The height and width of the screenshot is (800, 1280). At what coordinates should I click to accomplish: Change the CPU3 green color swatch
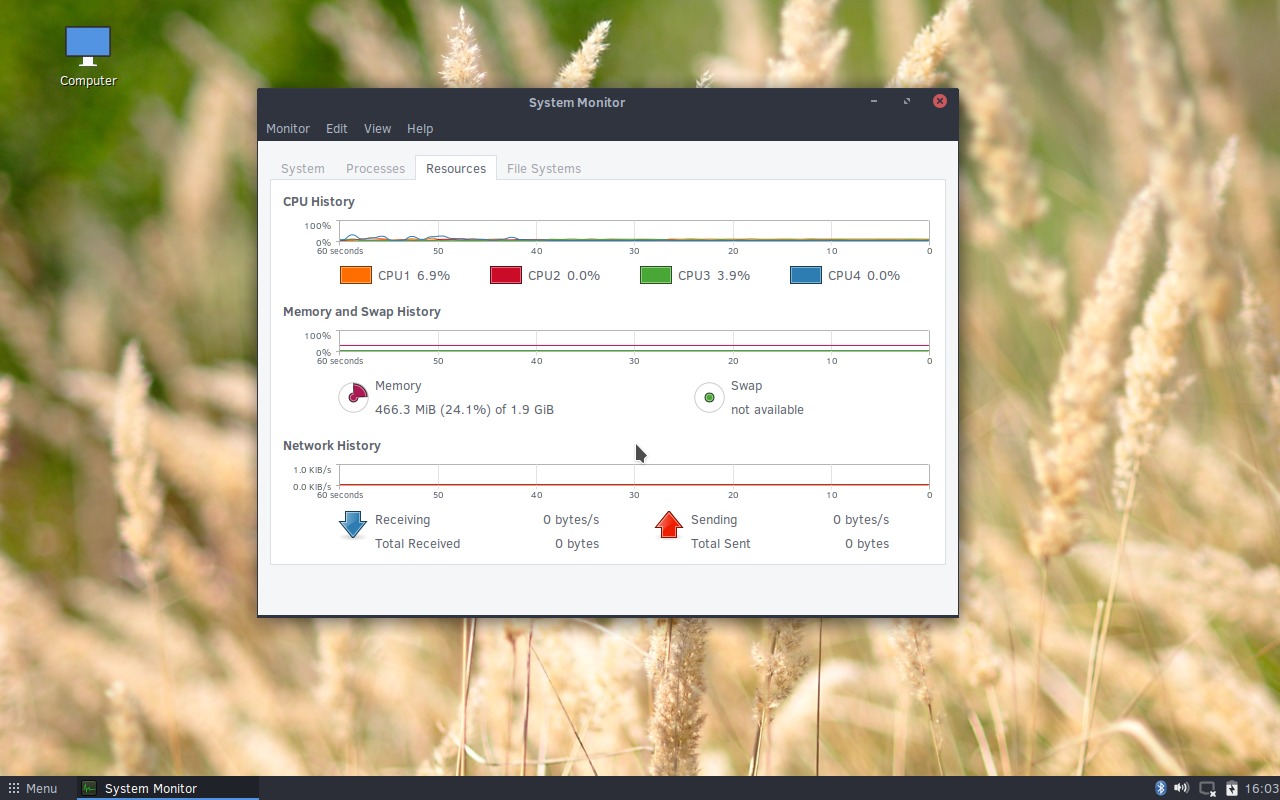point(655,274)
